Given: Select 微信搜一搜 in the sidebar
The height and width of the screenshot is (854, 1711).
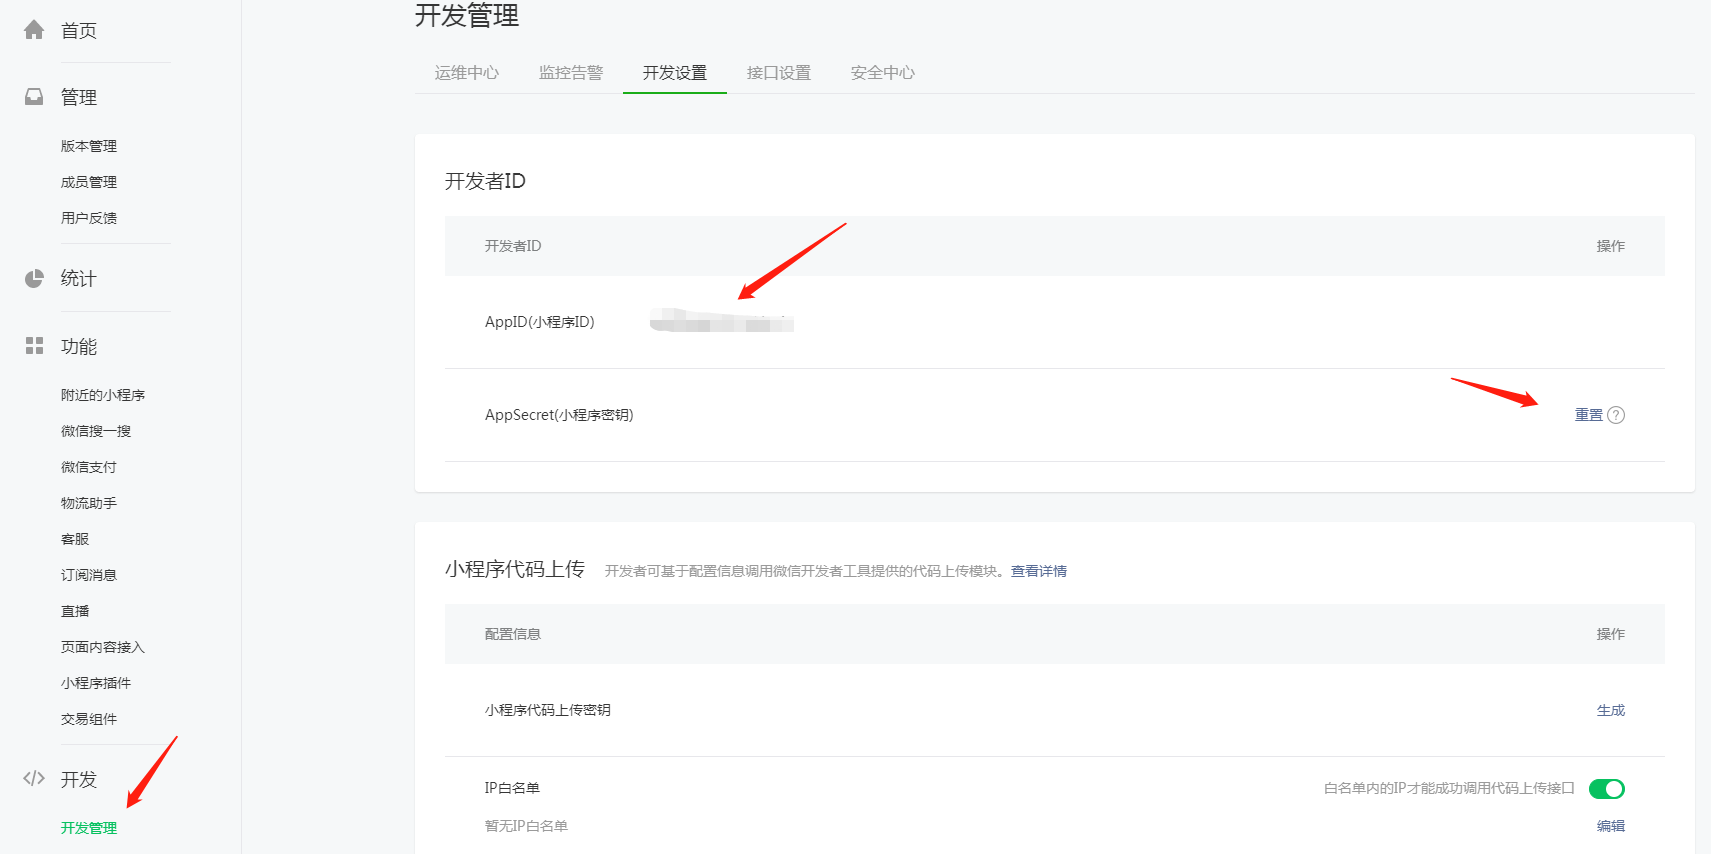Looking at the screenshot, I should pyautogui.click(x=96, y=431).
